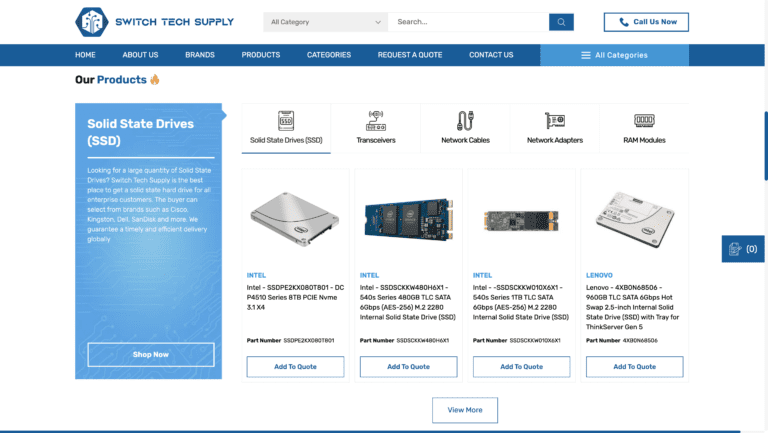The image size is (768, 433).
Task: Select the Transceivers category icon
Action: (376, 121)
